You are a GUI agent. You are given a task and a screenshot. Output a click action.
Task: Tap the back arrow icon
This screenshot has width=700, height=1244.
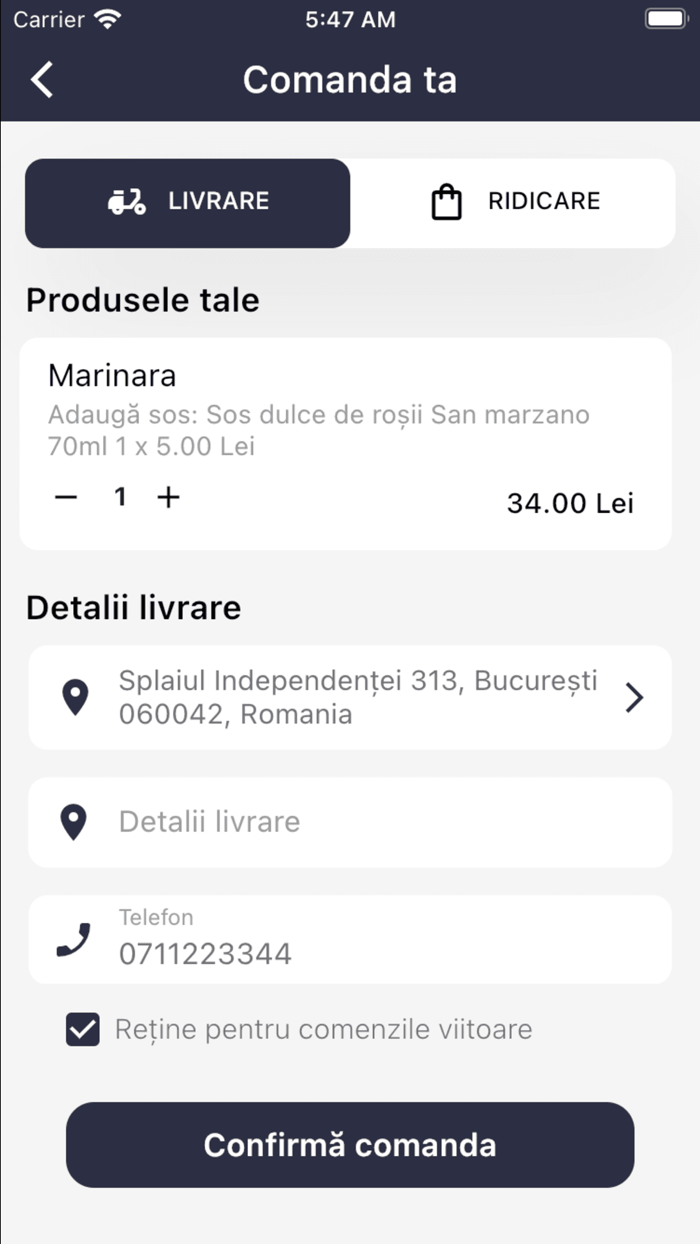pyautogui.click(x=42, y=80)
